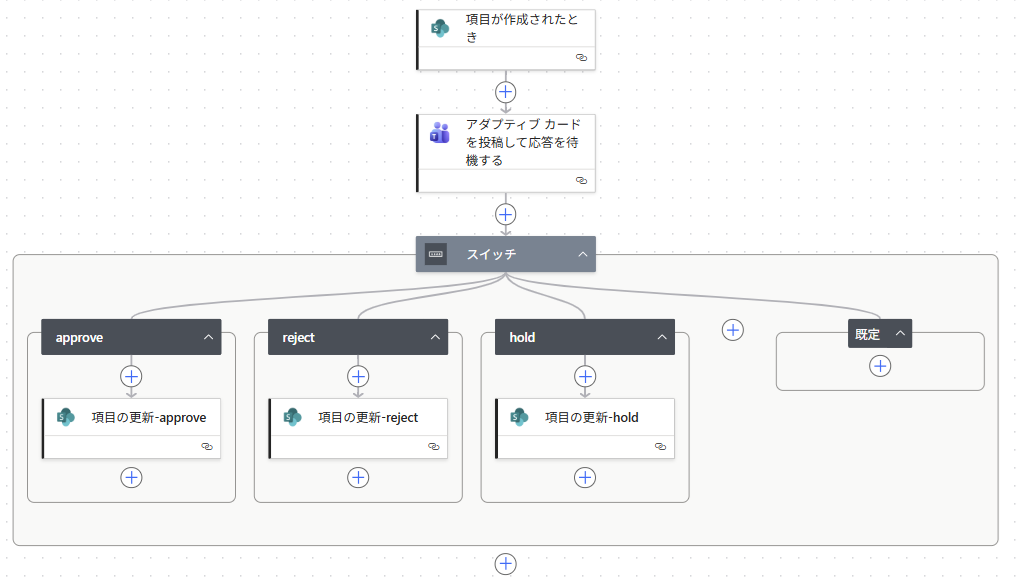
Task: Collapse the hold case chevron
Action: point(662,337)
